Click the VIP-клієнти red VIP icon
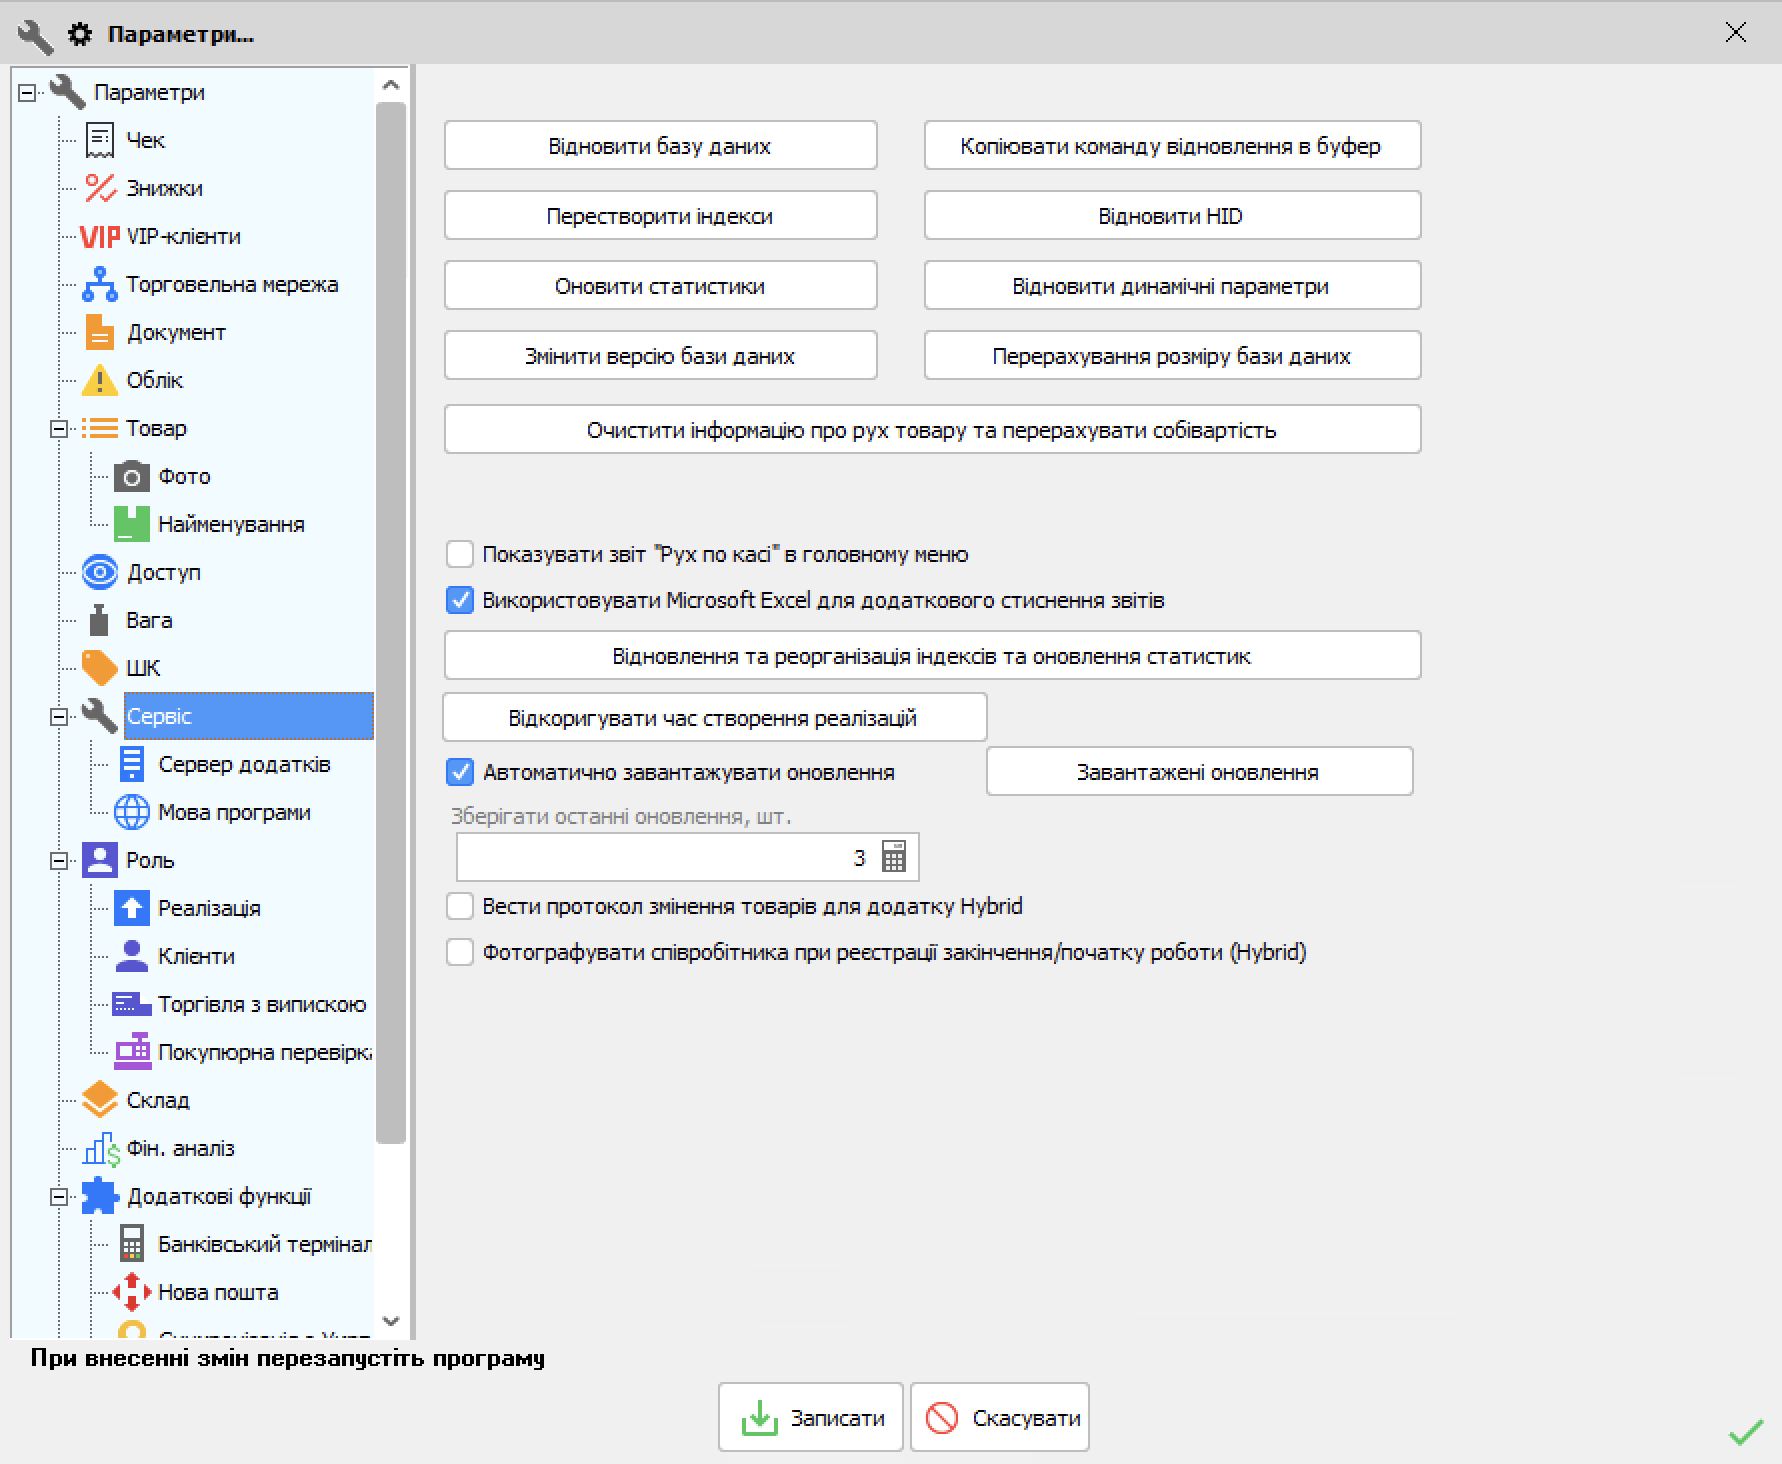The width and height of the screenshot is (1782, 1464). pyautogui.click(x=99, y=237)
